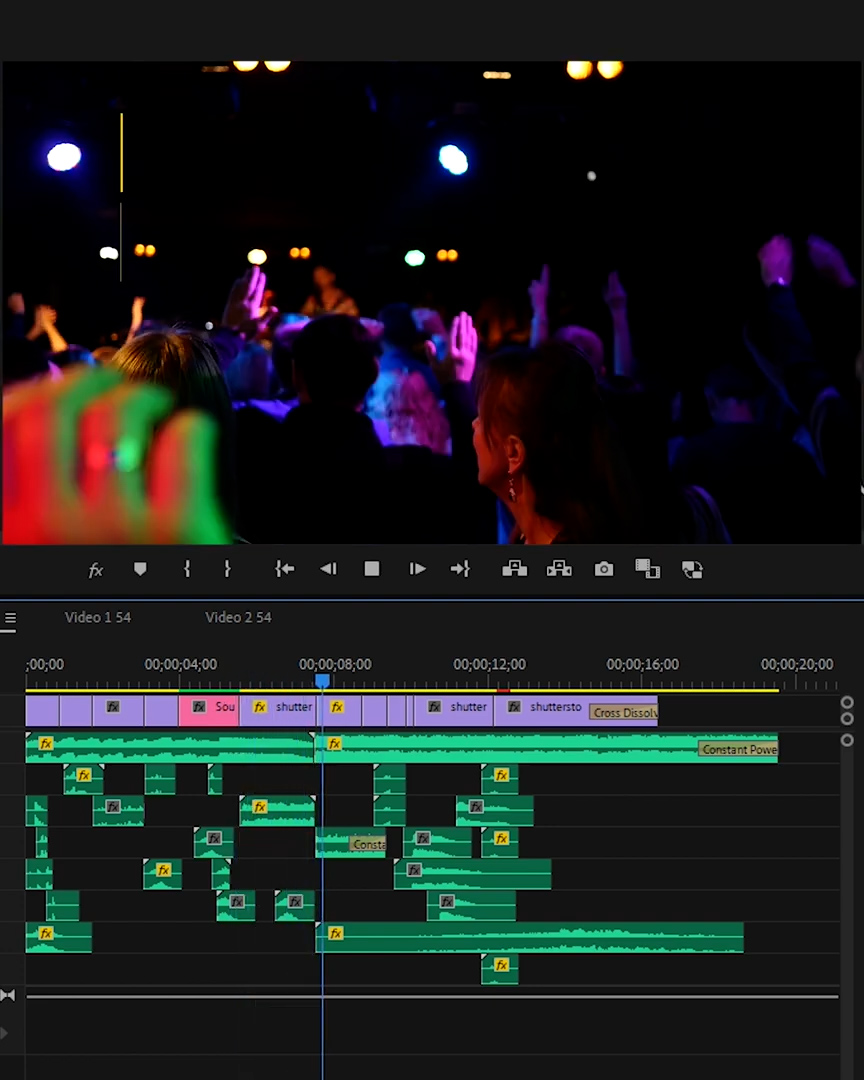Viewport: 864px width, 1080px height.
Task: Go to Out point
Action: [460, 569]
